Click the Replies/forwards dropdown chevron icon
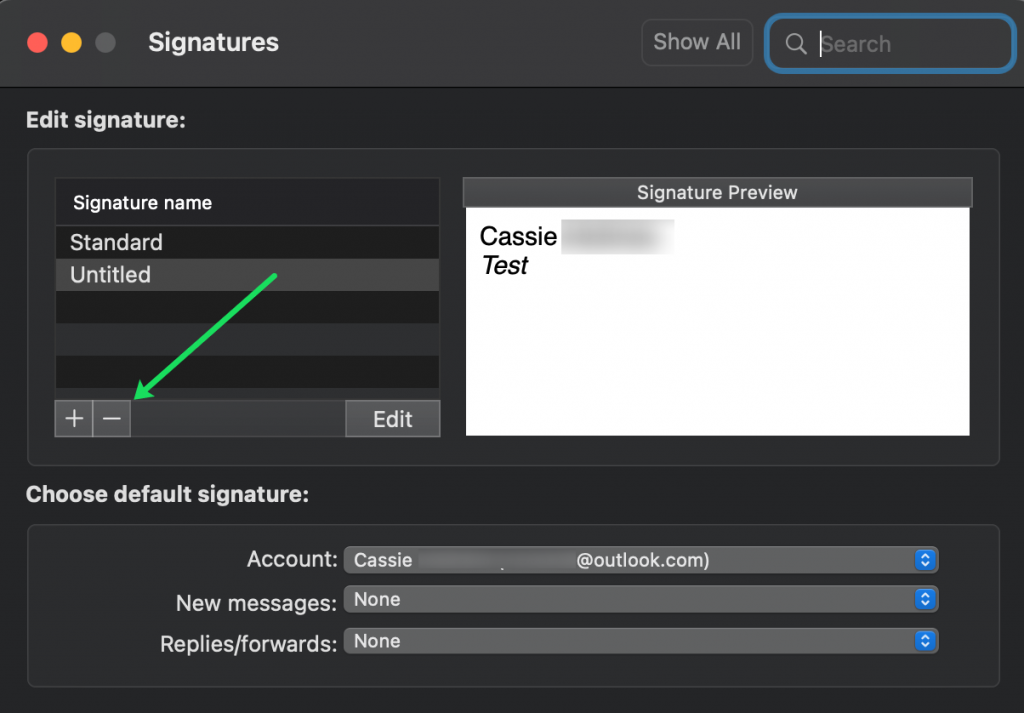The width and height of the screenshot is (1024, 713). (926, 640)
